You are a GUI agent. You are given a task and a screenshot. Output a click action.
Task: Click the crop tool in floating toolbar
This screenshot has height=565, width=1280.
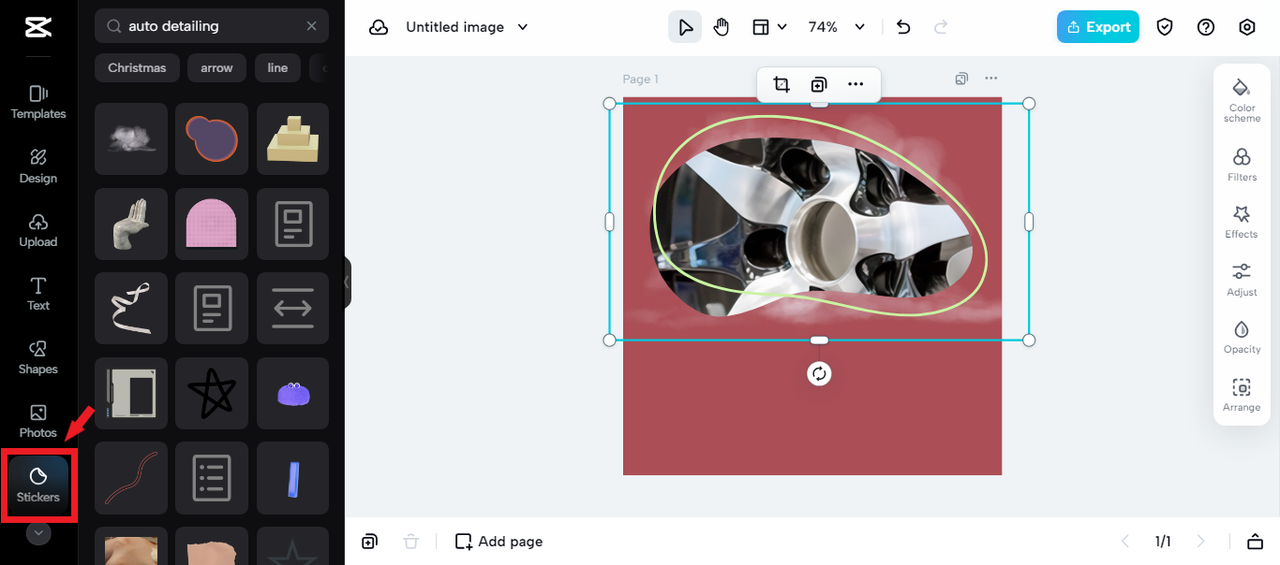(782, 84)
